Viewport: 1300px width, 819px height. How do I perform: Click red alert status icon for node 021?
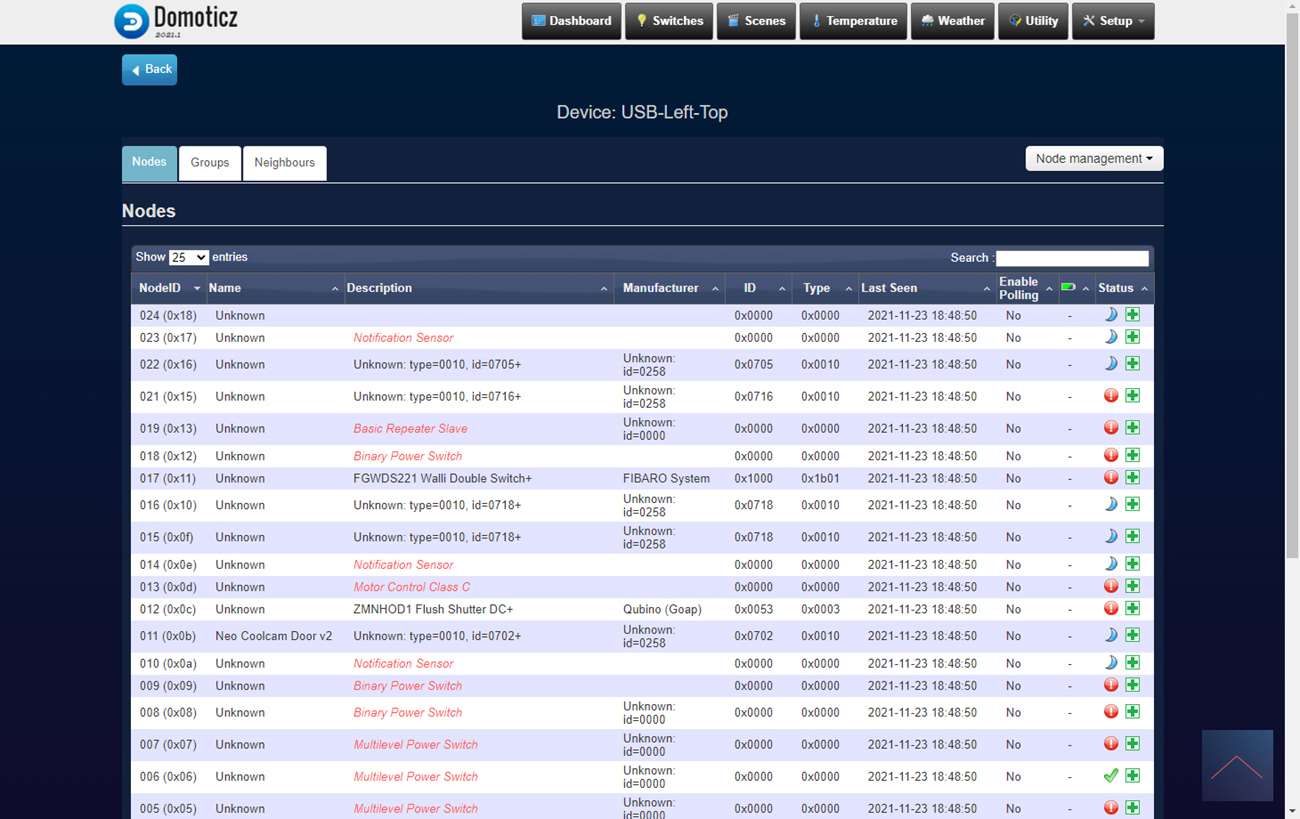[x=1110, y=396]
